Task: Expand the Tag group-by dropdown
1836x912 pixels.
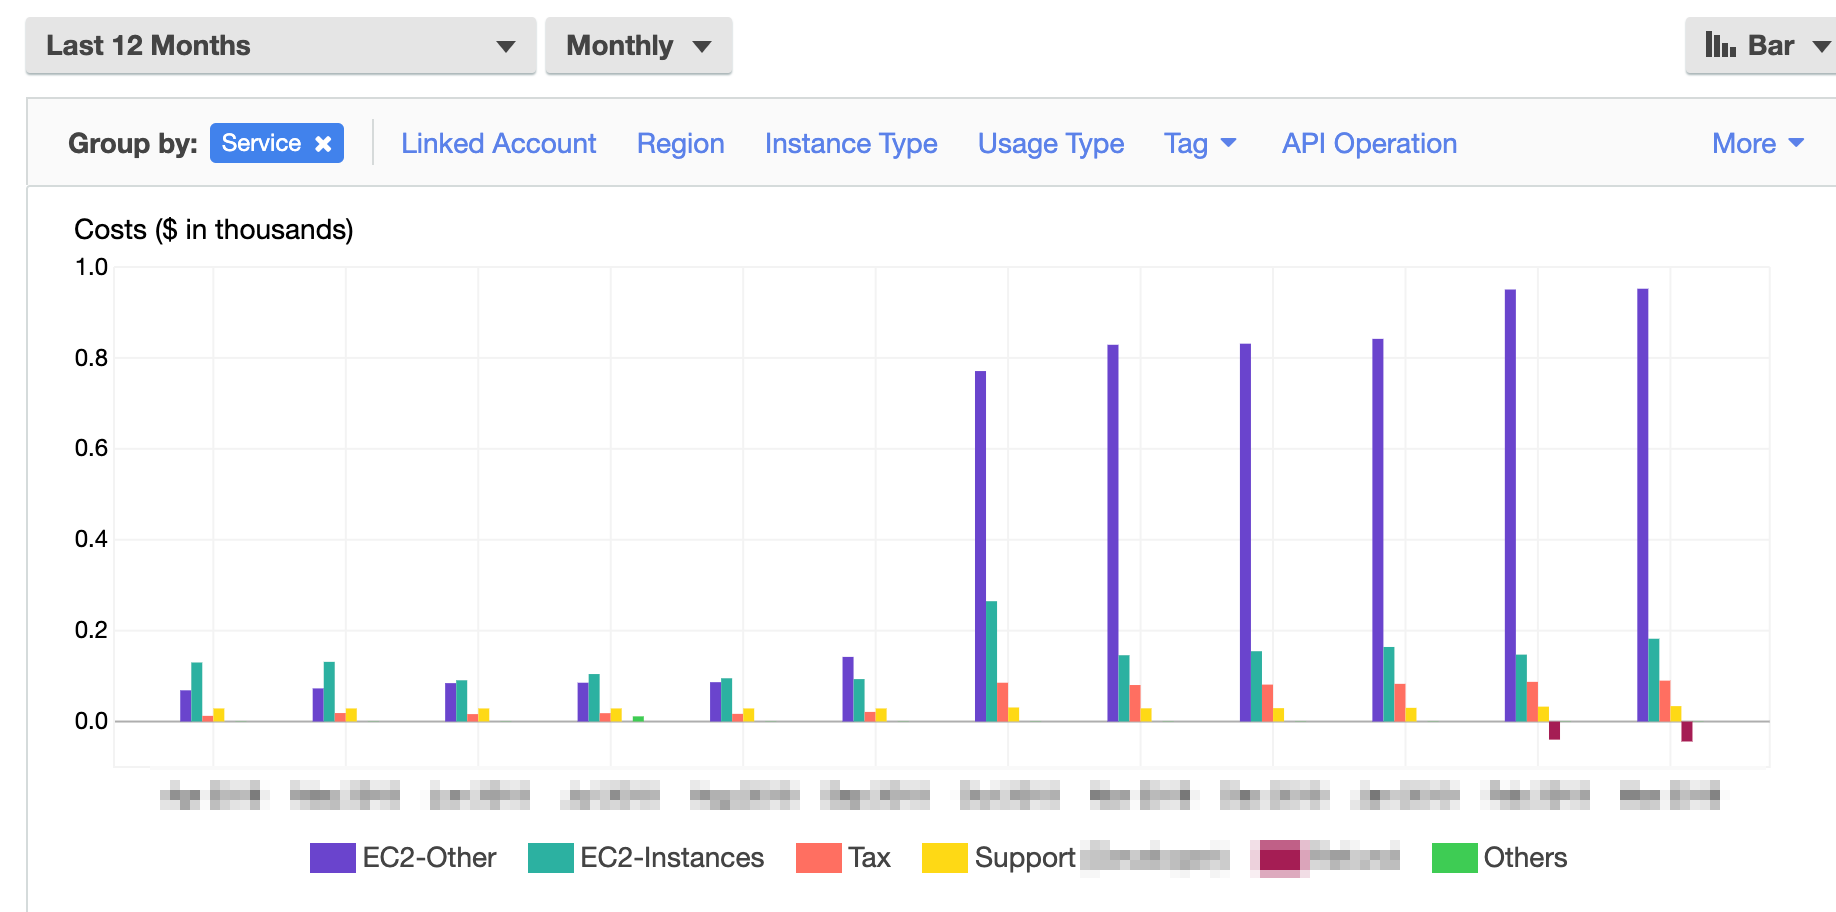Action: [1200, 144]
